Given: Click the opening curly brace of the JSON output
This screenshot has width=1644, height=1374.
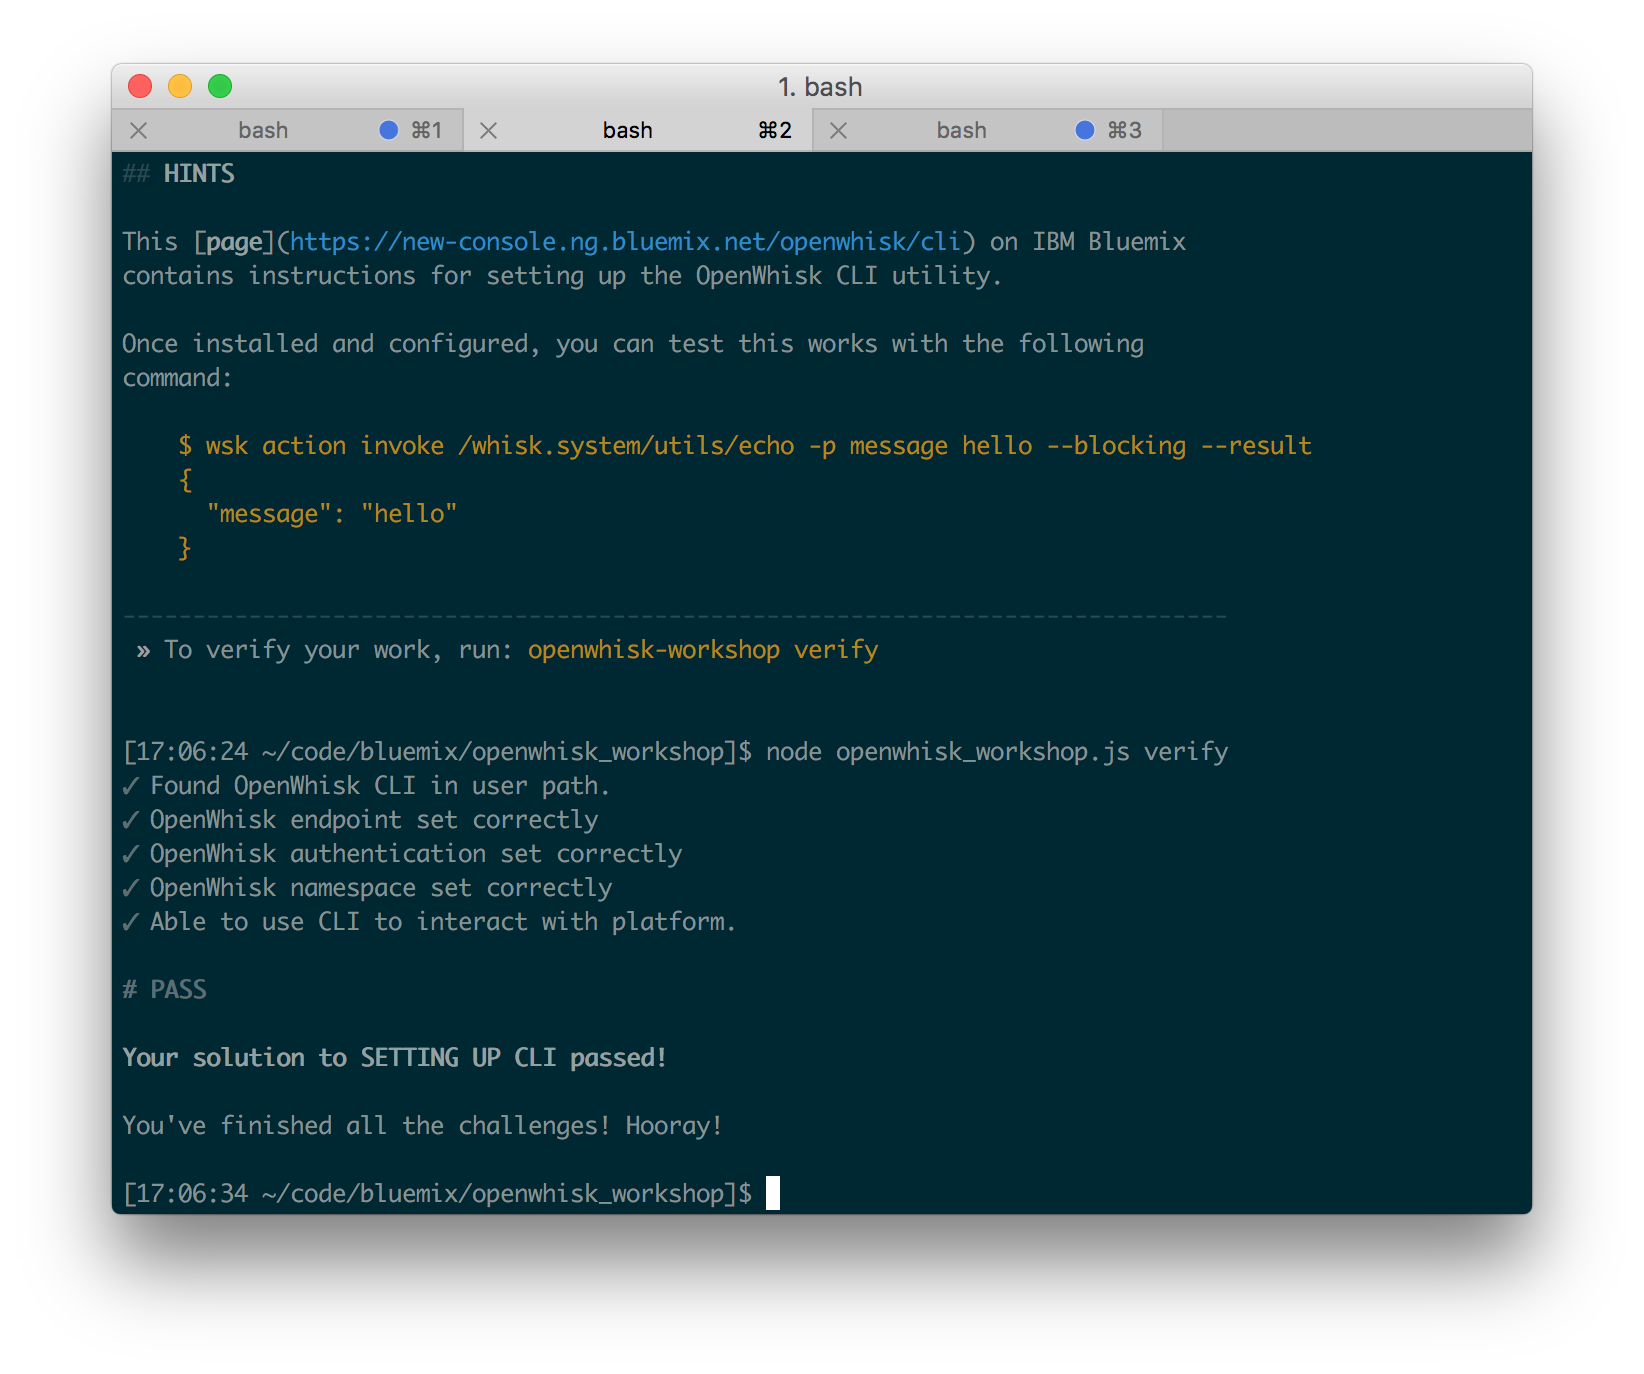Looking at the screenshot, I should (185, 480).
